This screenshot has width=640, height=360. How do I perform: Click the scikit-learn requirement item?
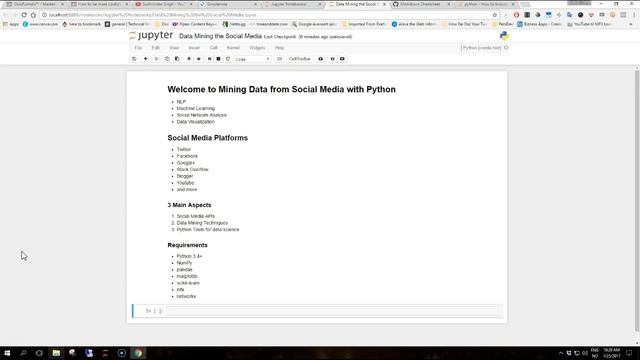[x=188, y=283]
